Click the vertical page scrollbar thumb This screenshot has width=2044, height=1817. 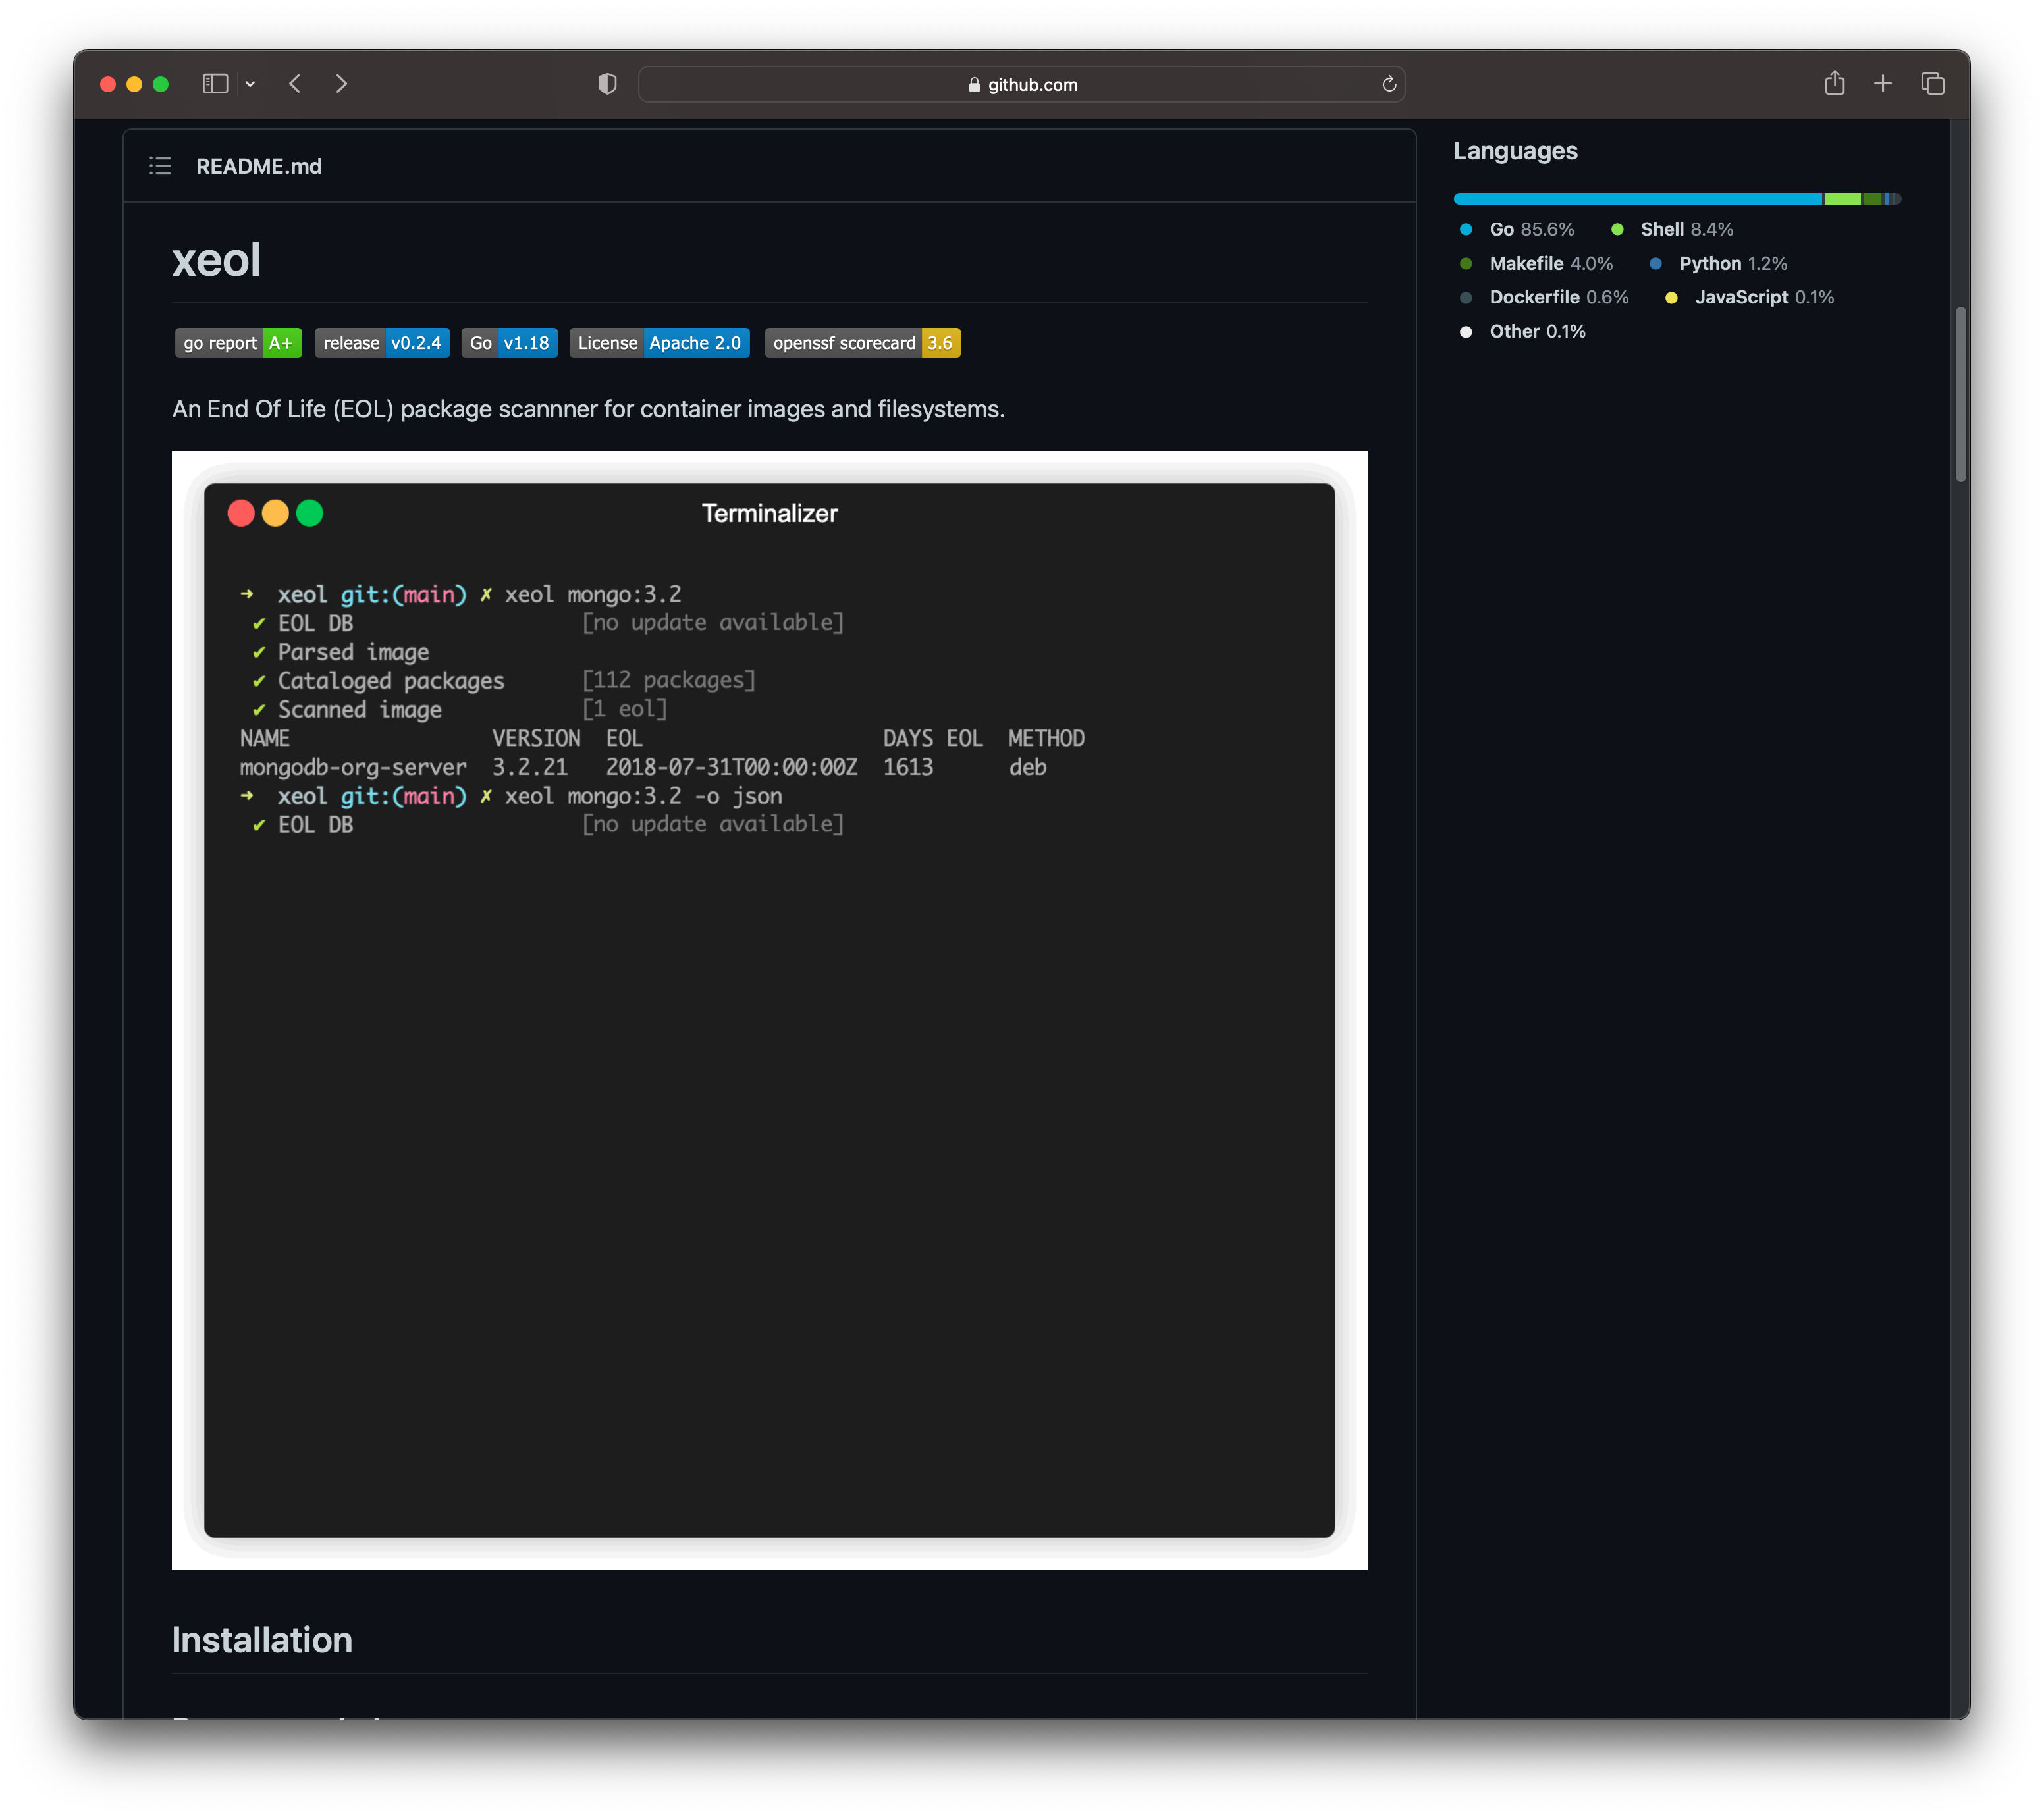(1960, 395)
